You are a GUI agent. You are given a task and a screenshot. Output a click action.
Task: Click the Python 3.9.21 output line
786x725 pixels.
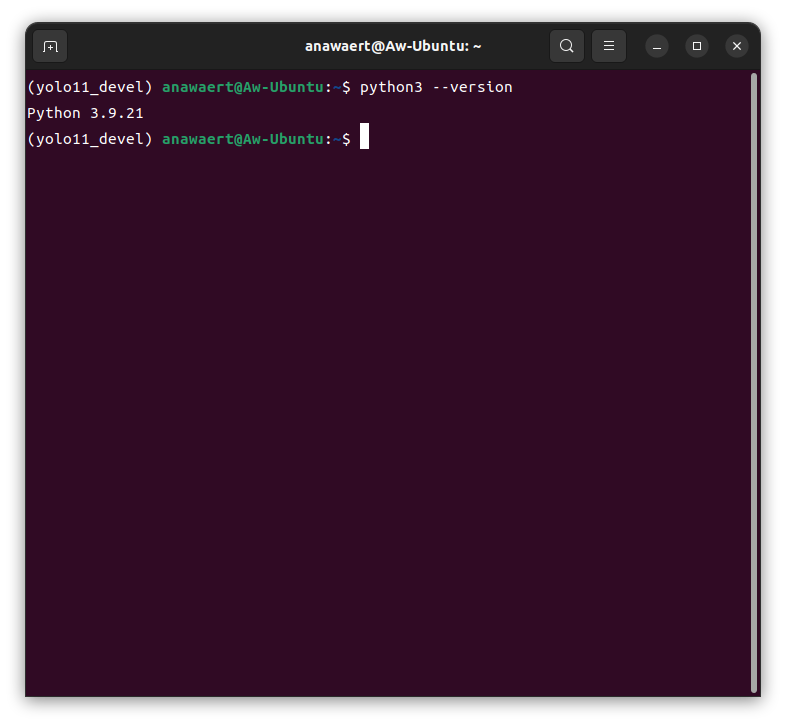point(85,114)
